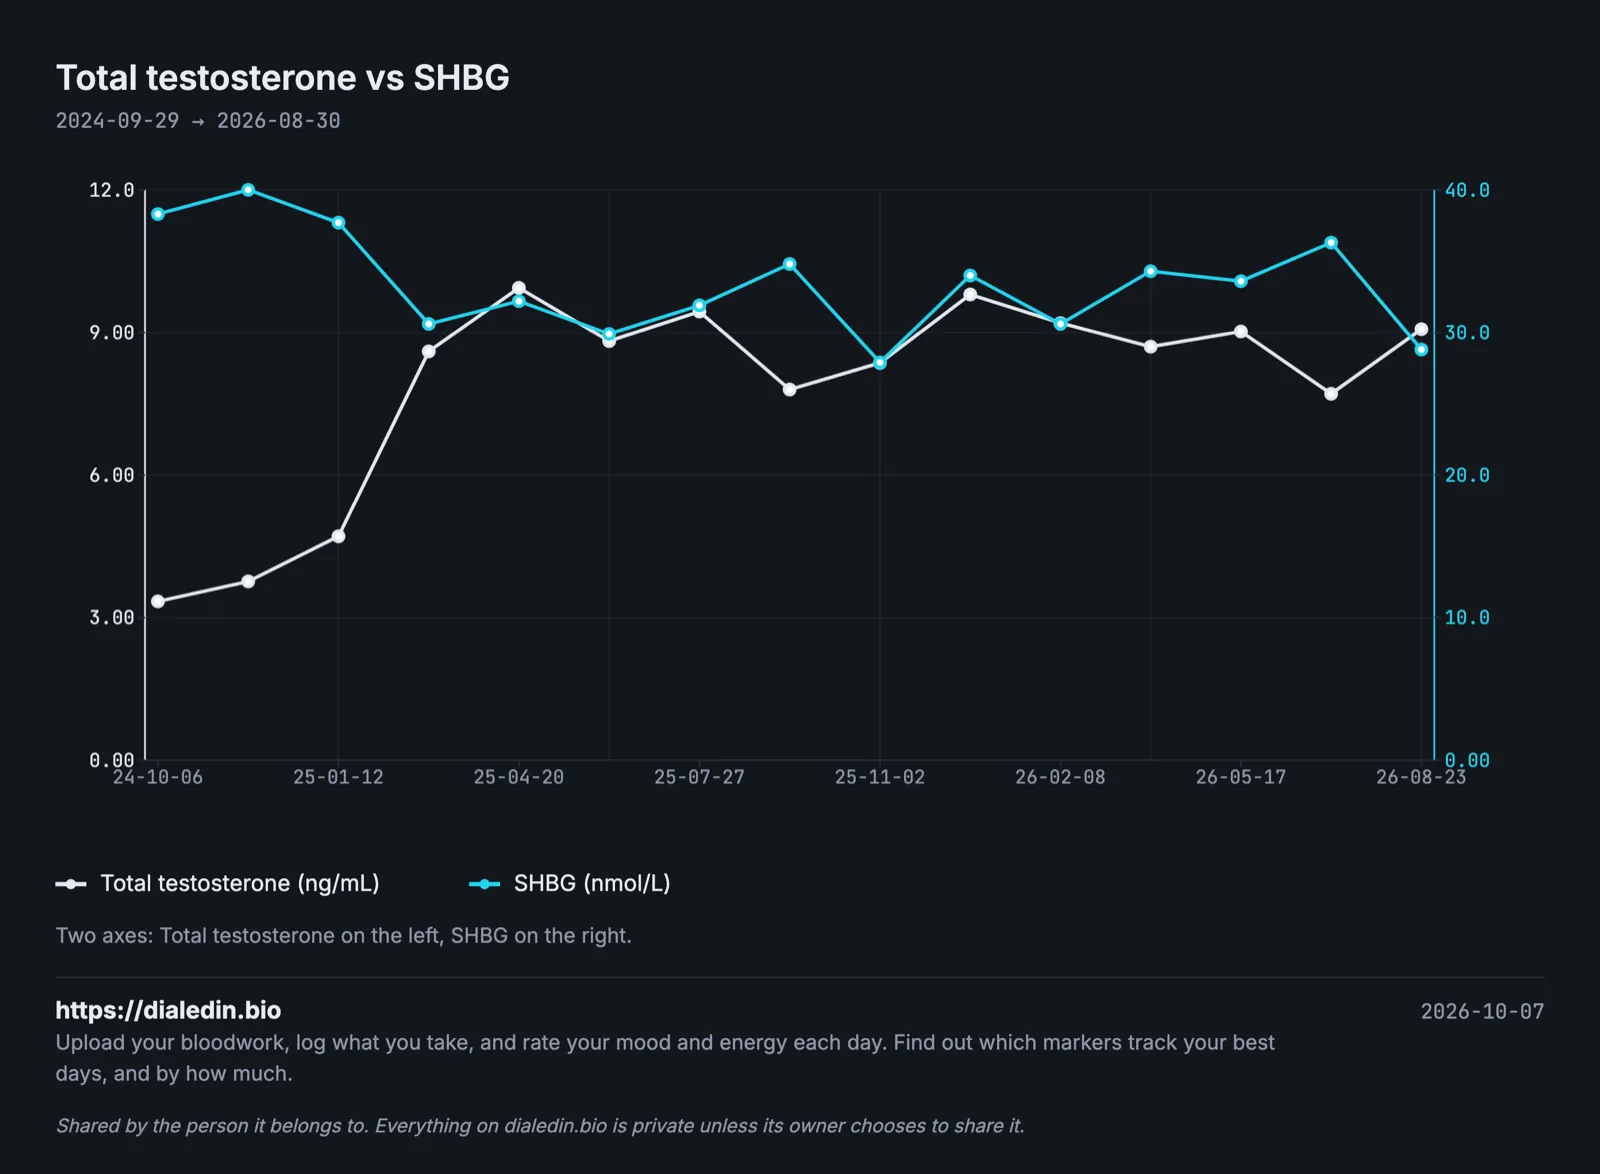Select the testosterone data point at 25-01-12
This screenshot has width=1600, height=1174.
point(338,537)
